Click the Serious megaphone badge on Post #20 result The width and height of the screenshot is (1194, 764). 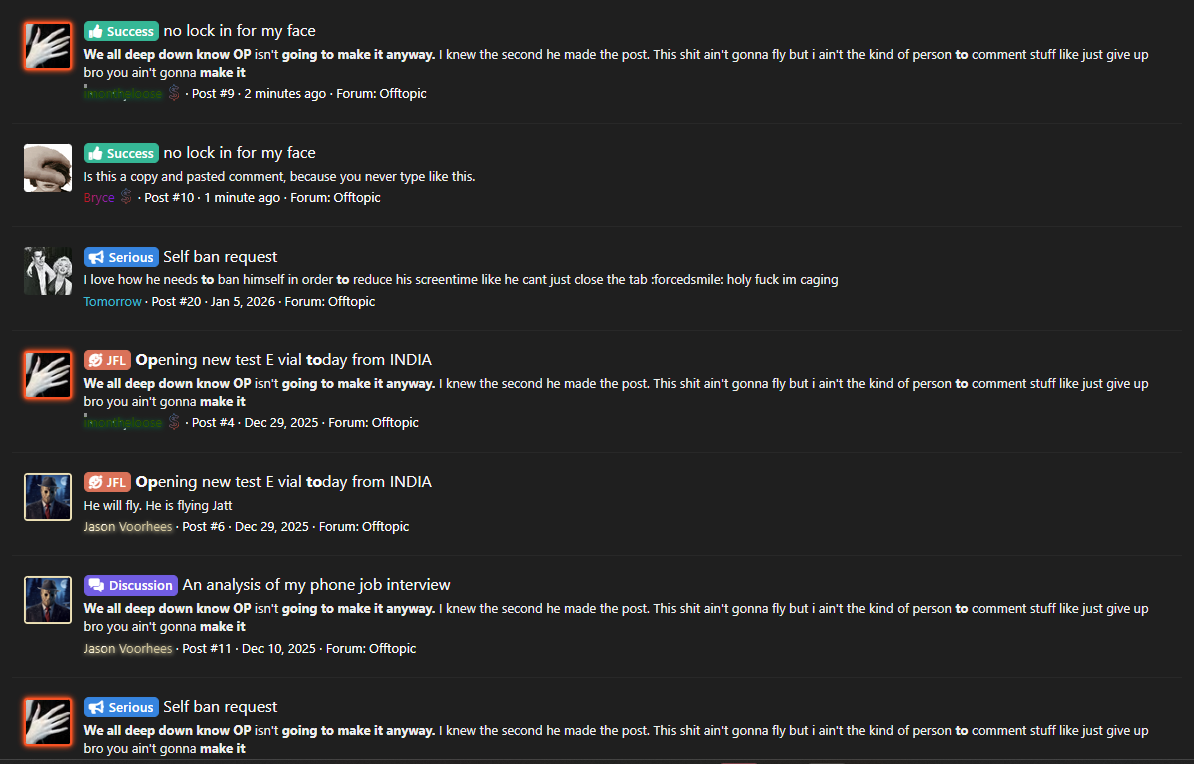pyautogui.click(x=121, y=257)
